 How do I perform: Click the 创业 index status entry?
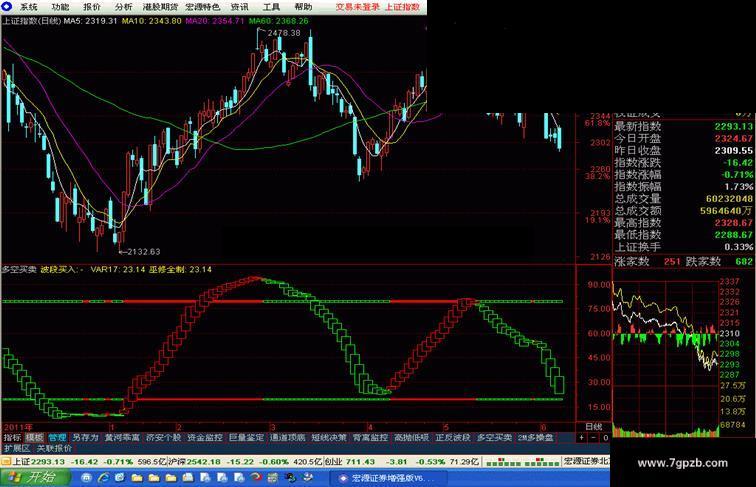(x=401, y=462)
